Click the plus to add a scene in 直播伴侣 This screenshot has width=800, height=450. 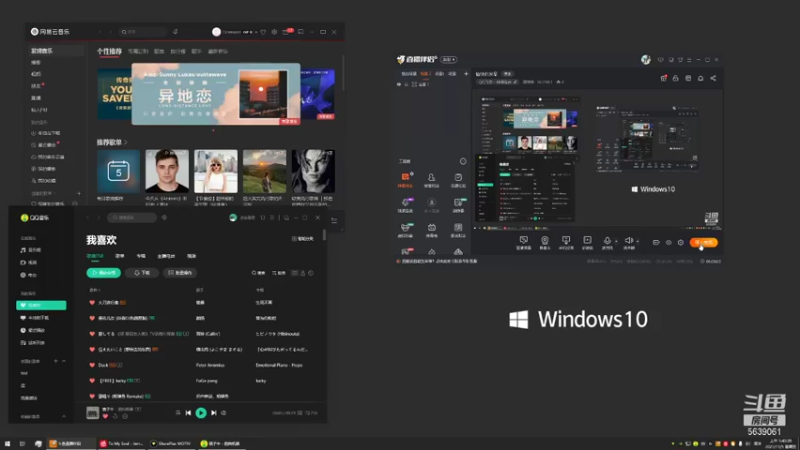pyautogui.click(x=466, y=74)
